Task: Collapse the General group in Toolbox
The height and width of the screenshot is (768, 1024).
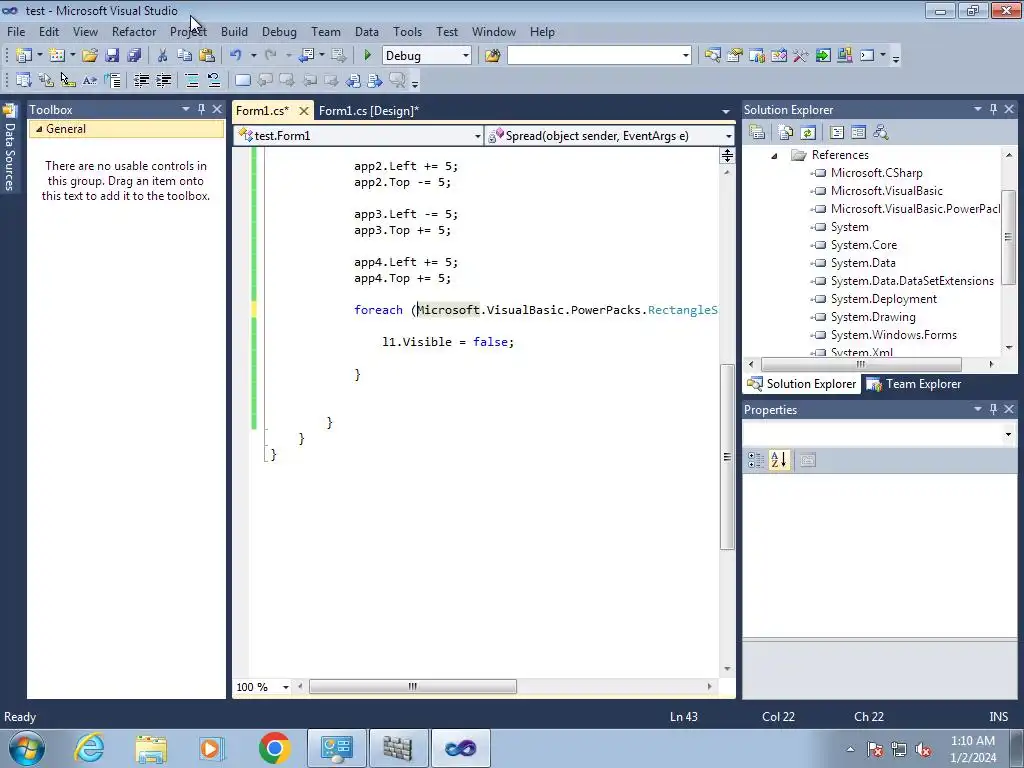Action: 39,129
